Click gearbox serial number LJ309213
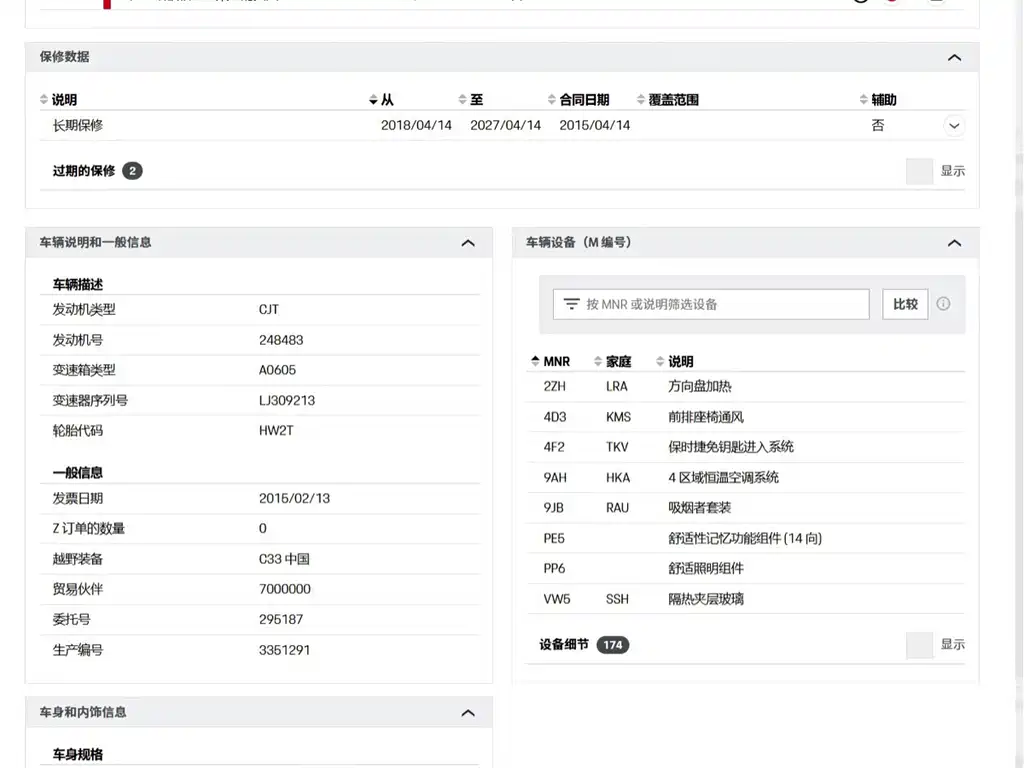The width and height of the screenshot is (1024, 768). click(x=287, y=400)
